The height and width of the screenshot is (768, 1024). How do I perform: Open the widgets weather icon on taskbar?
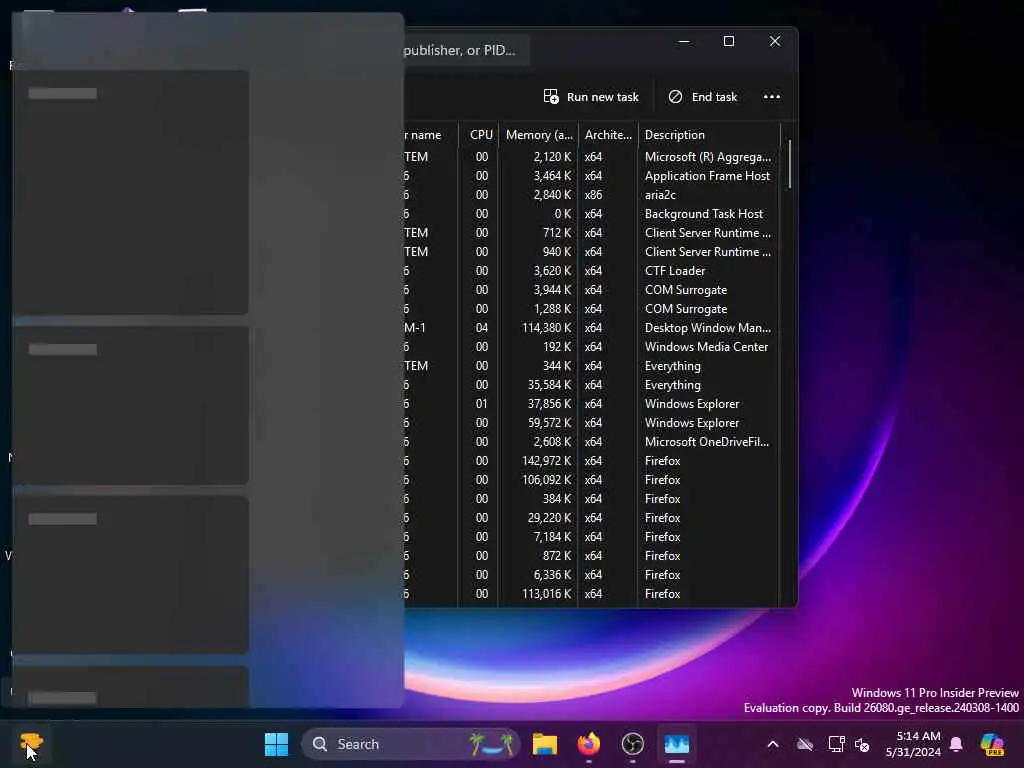coord(31,743)
